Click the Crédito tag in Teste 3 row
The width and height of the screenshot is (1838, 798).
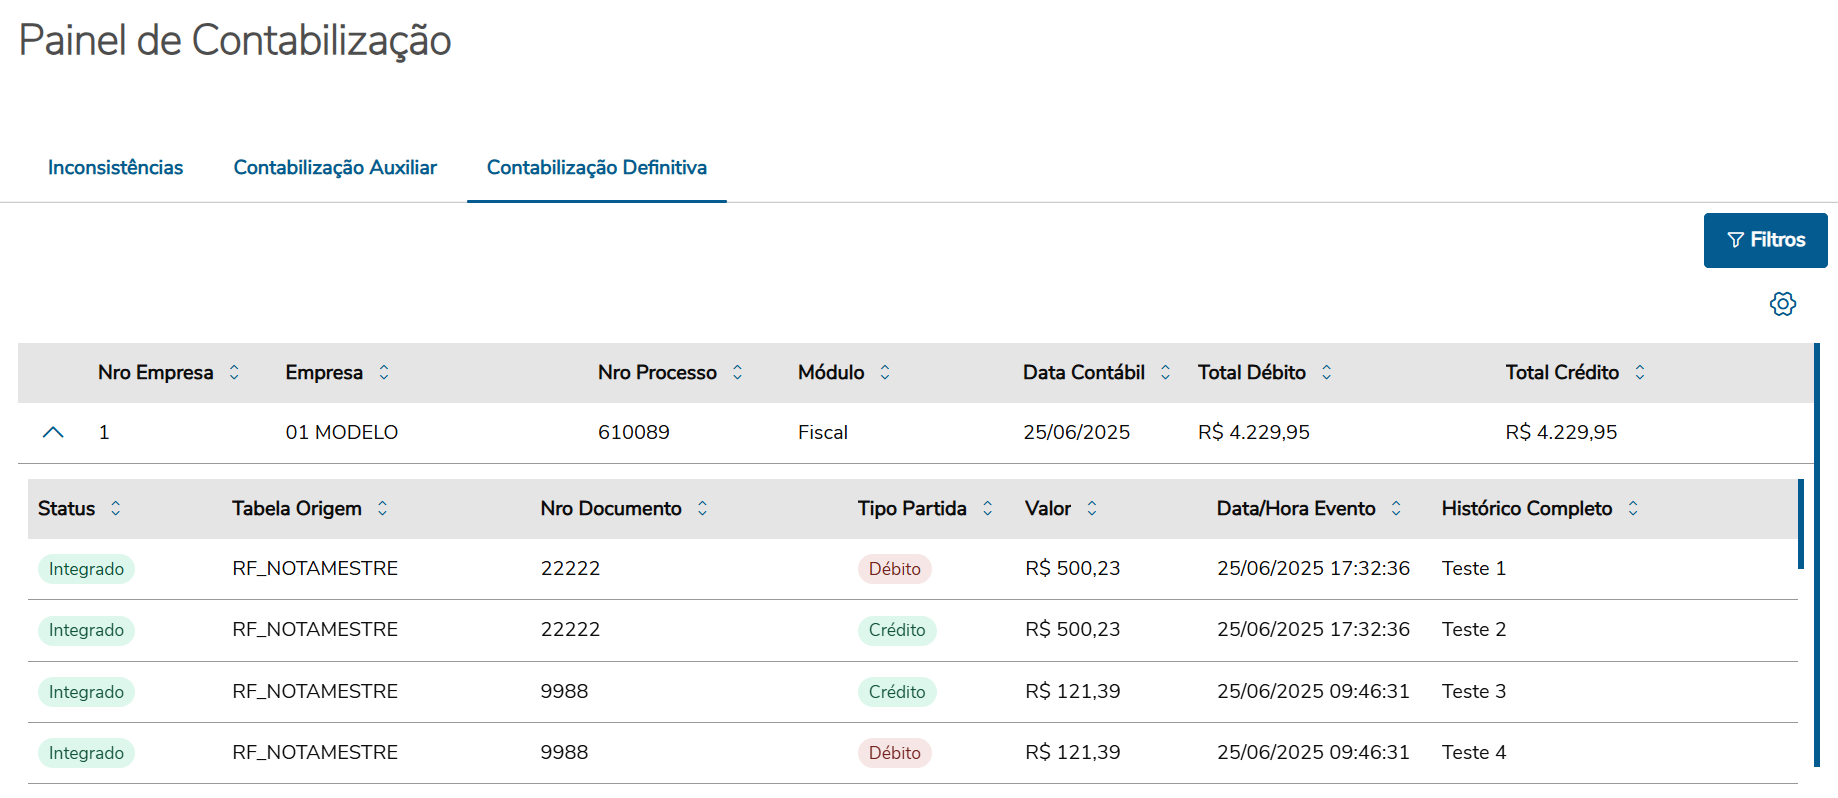click(x=897, y=692)
